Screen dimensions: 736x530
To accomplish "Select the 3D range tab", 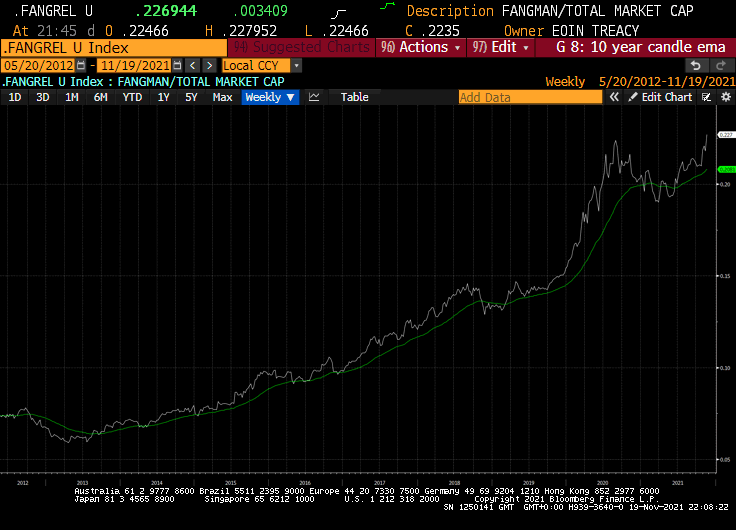I will [43, 97].
